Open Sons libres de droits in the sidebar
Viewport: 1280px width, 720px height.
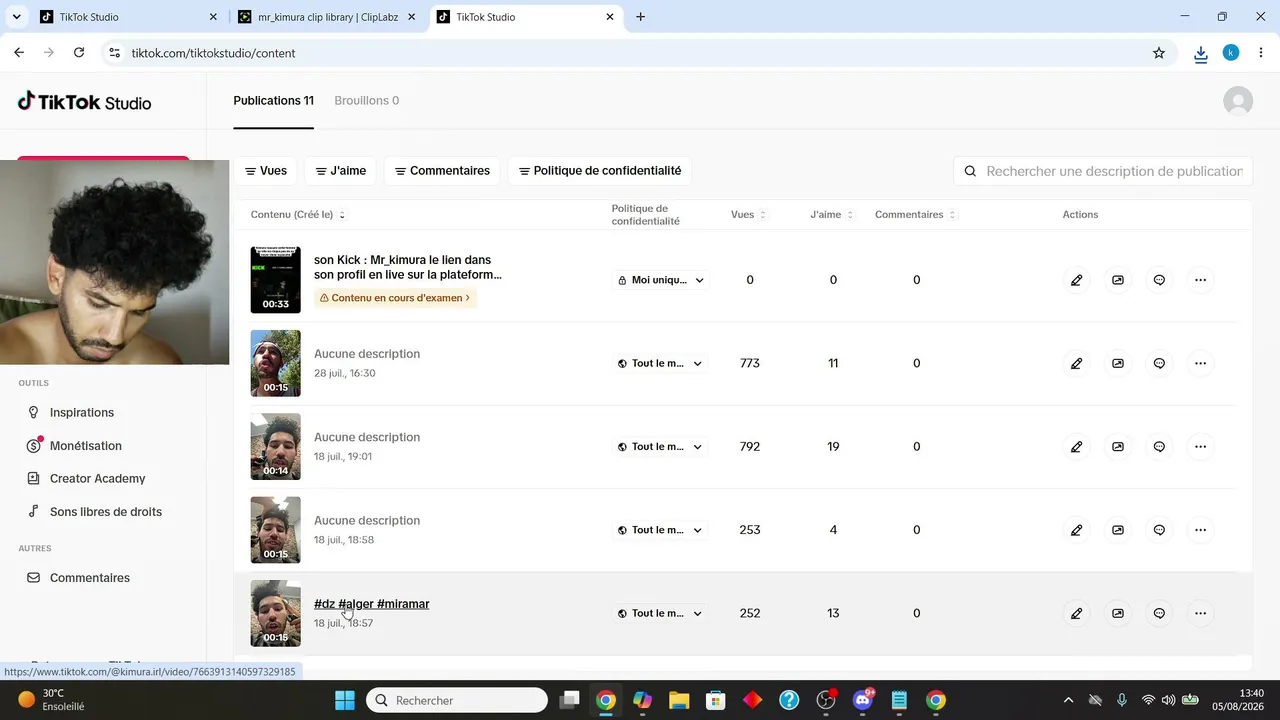click(x=106, y=512)
